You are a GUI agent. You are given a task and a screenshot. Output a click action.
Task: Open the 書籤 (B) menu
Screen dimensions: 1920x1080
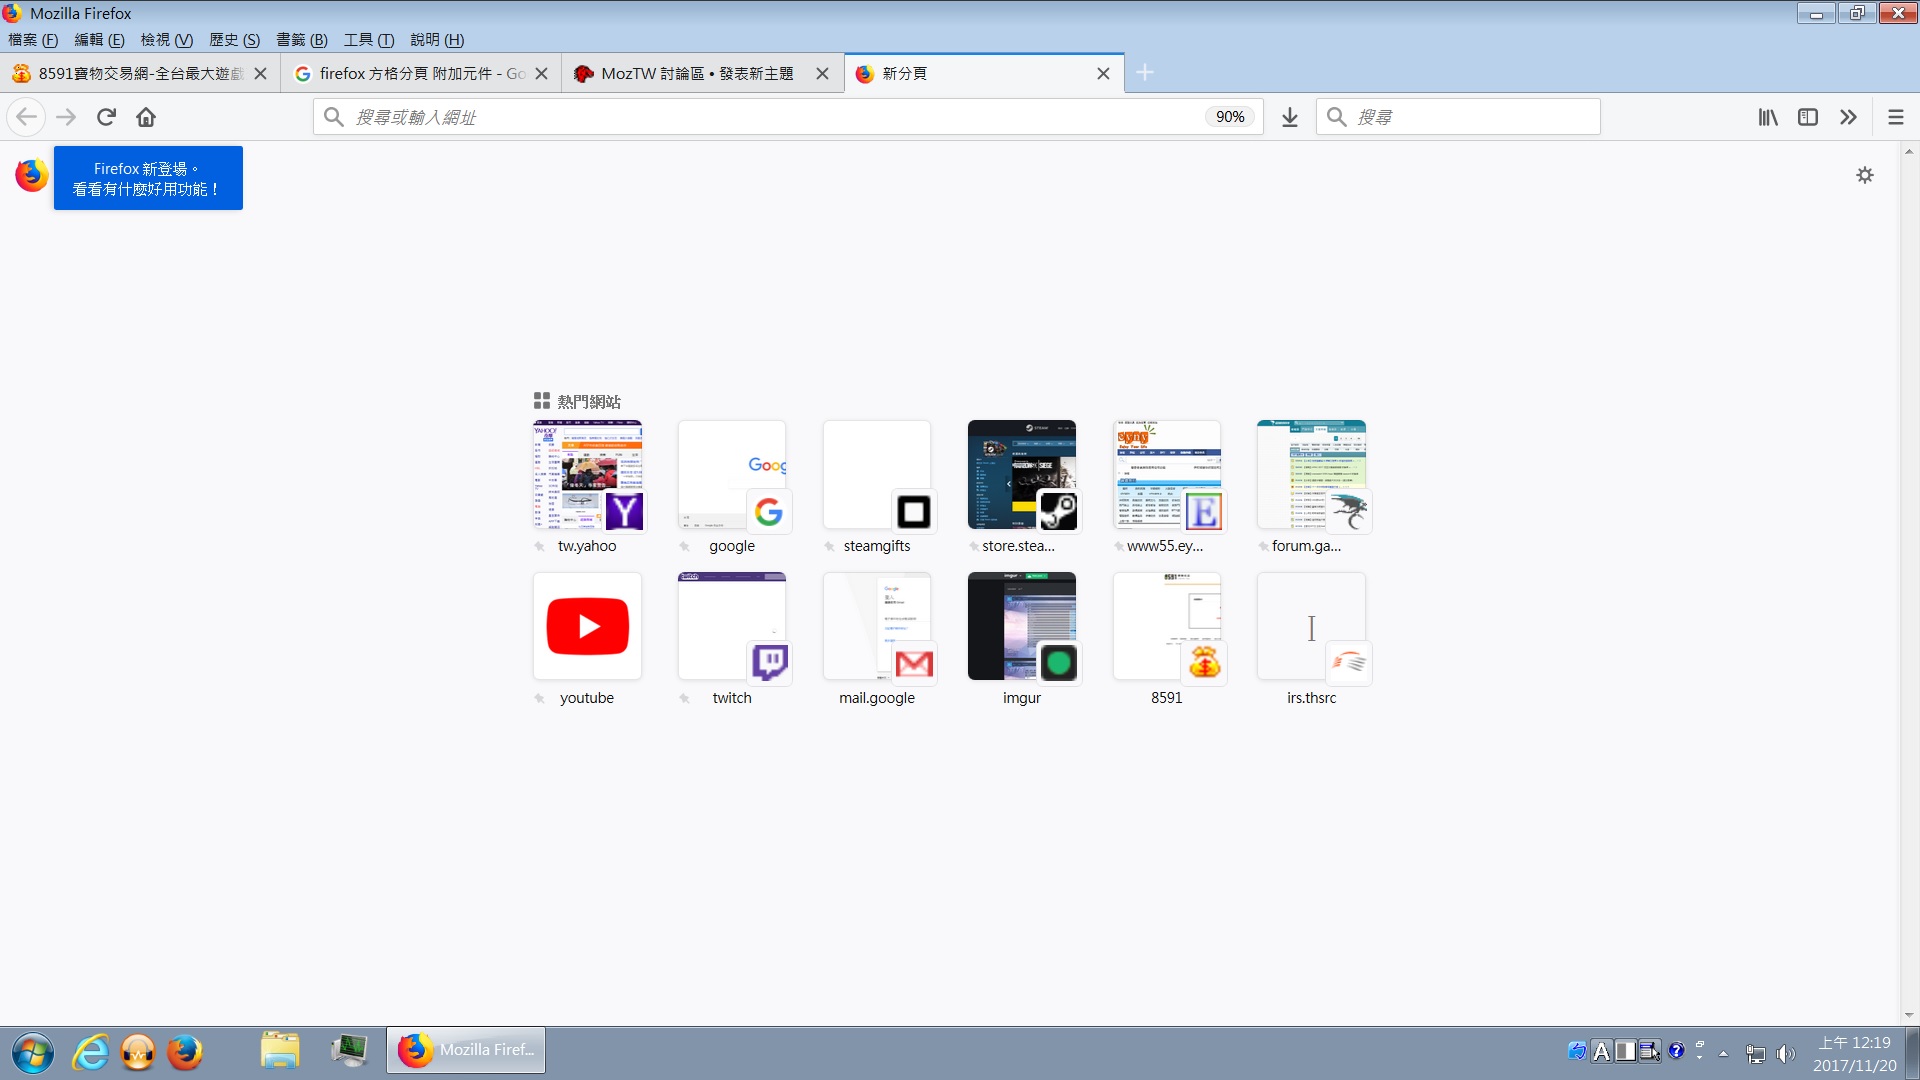301,40
